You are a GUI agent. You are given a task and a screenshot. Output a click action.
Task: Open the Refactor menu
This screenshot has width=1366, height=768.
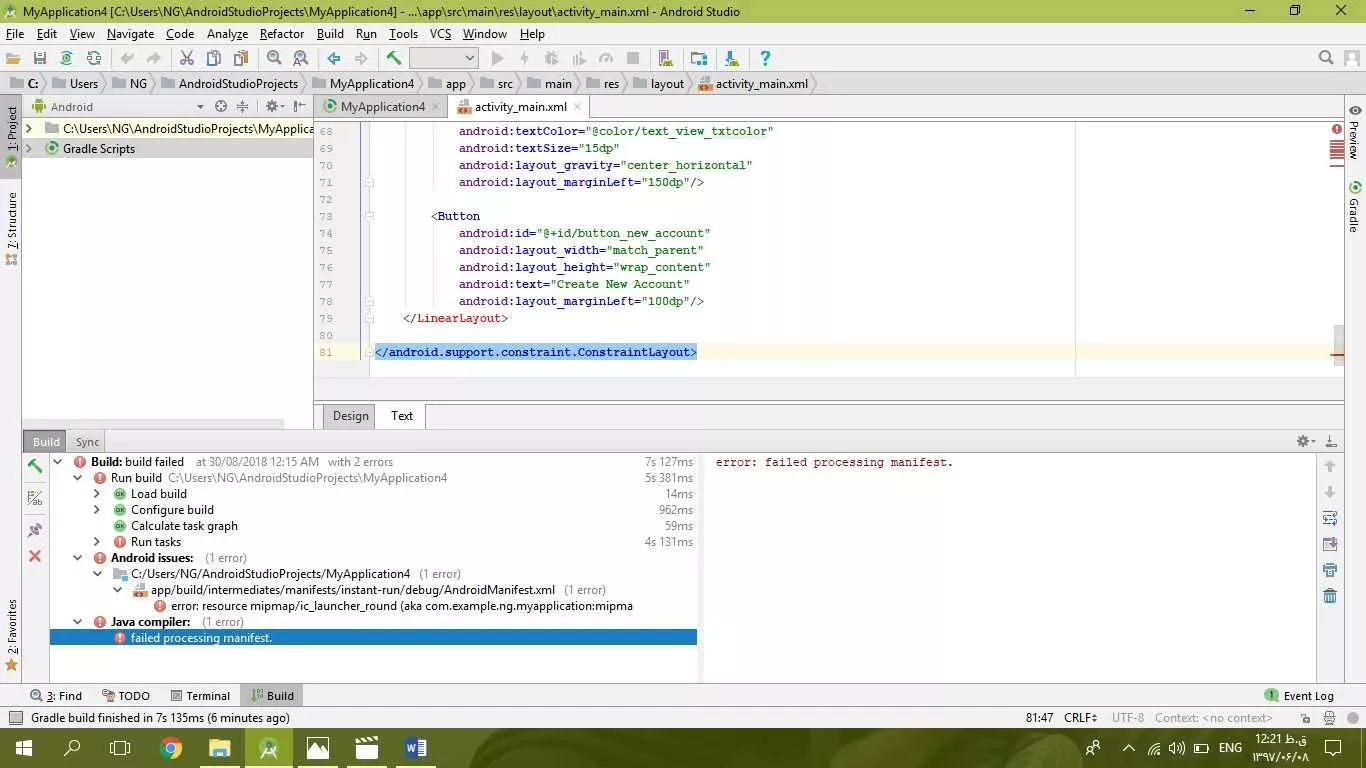[x=282, y=34]
